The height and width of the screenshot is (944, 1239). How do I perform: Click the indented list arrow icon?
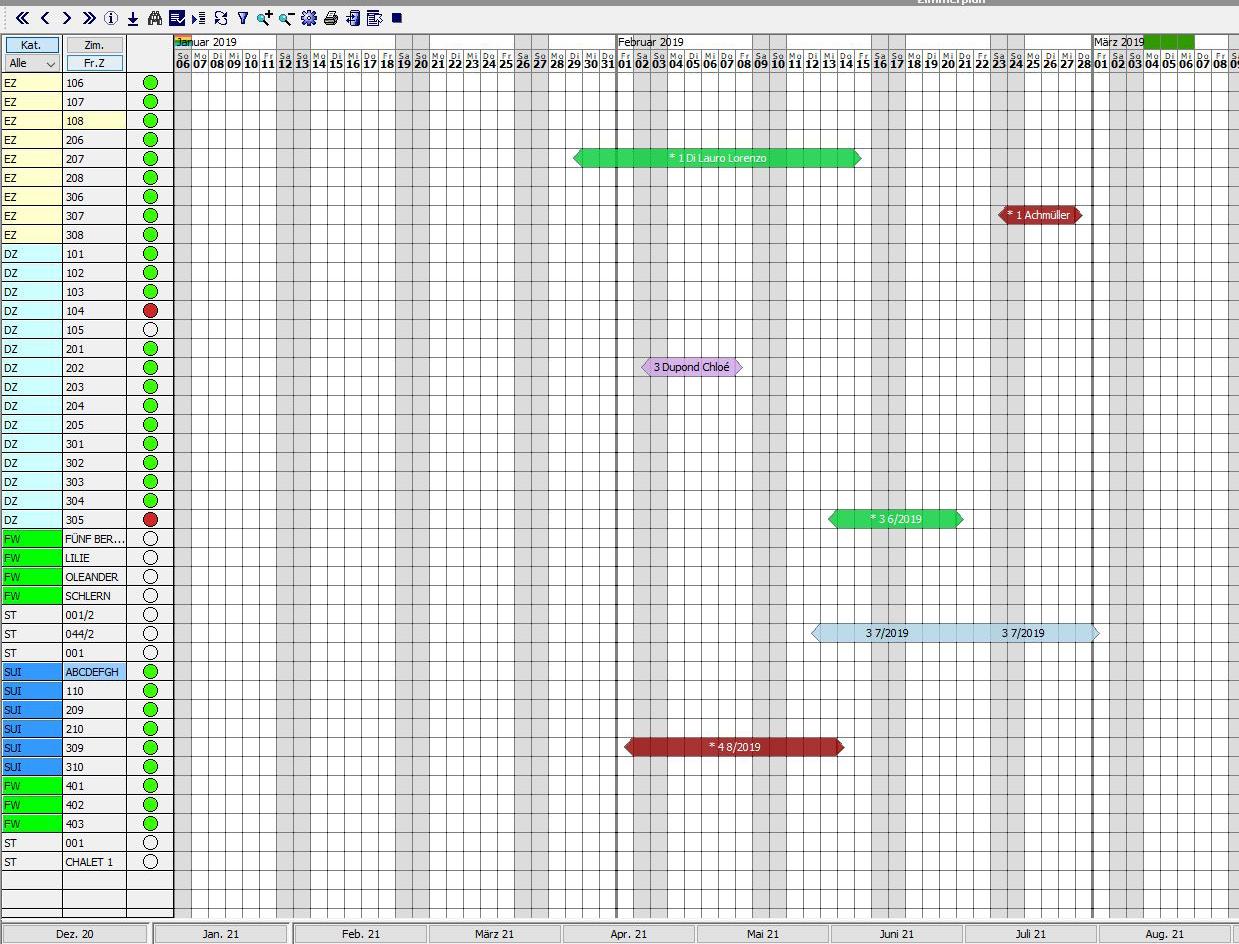198,18
